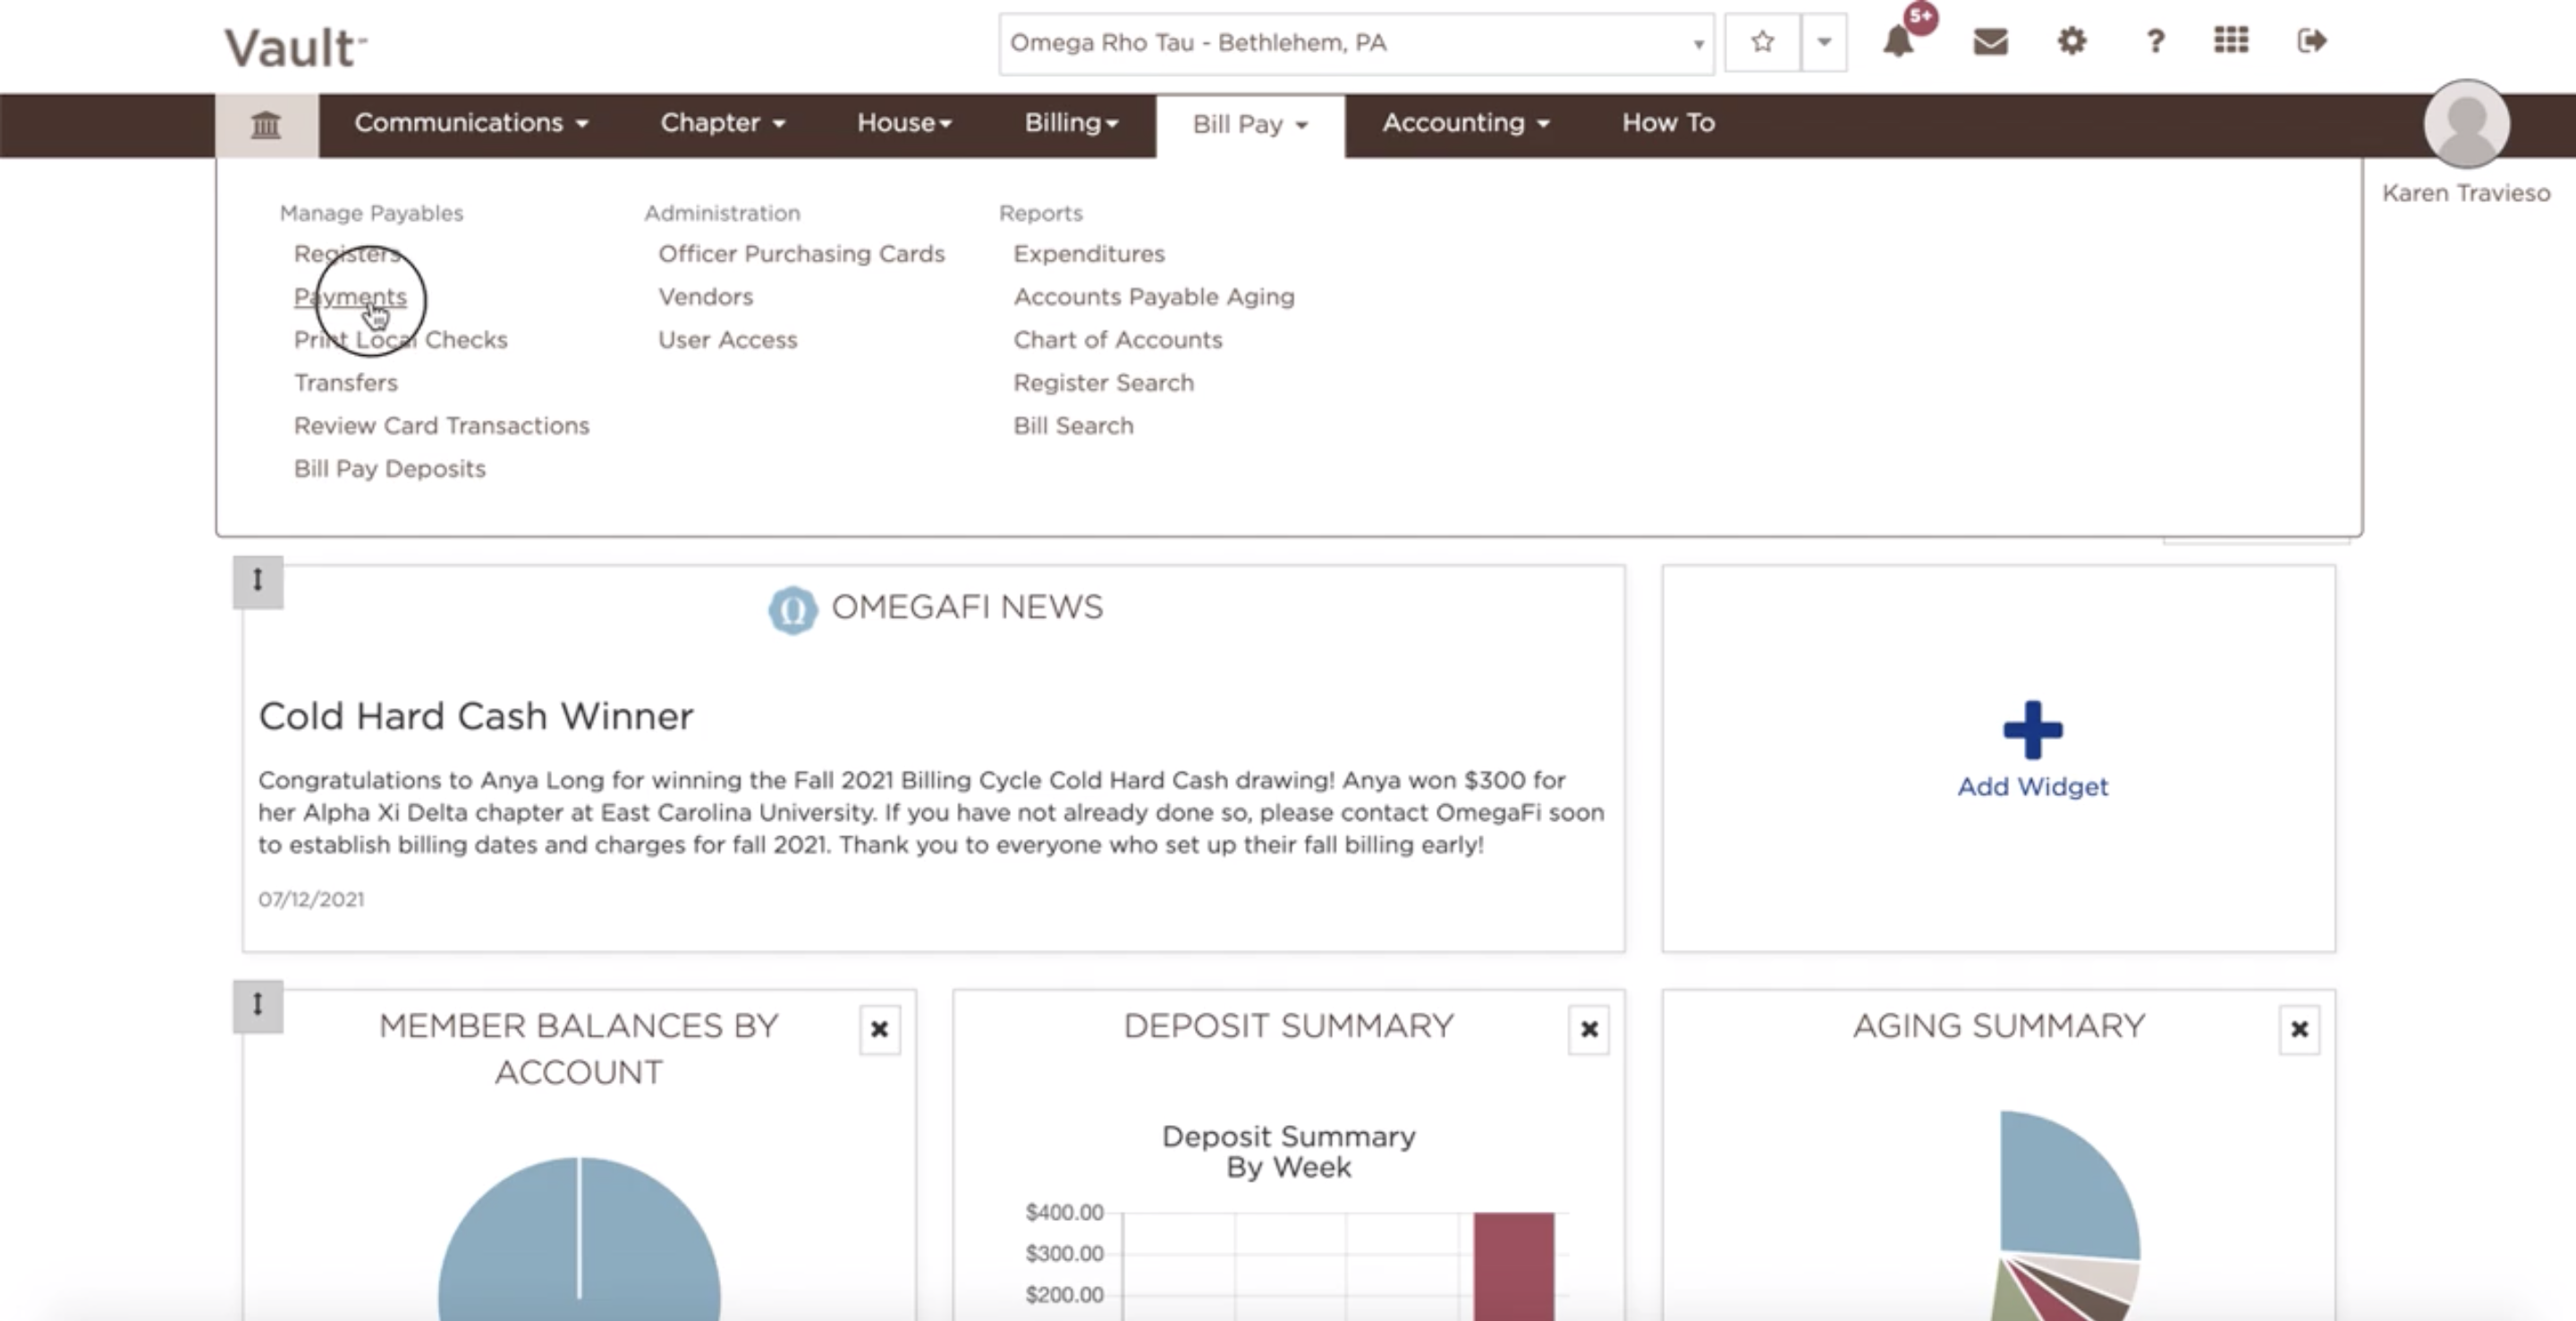Click Karen Travieso's profile avatar

(x=2466, y=124)
